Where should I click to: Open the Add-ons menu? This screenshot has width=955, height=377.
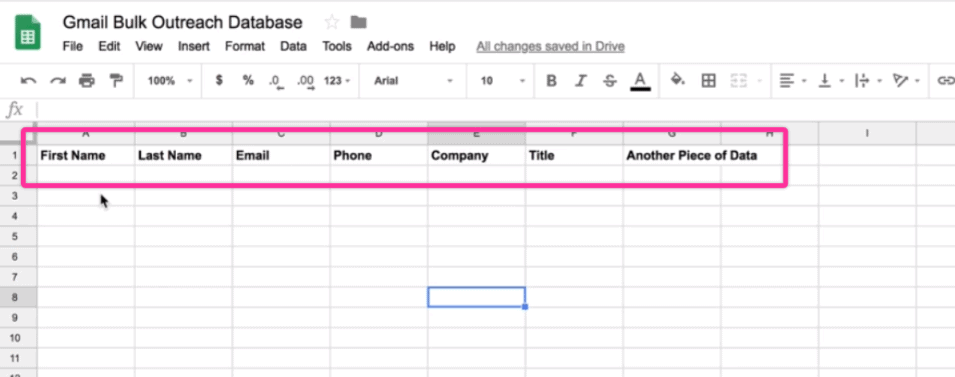tap(390, 46)
